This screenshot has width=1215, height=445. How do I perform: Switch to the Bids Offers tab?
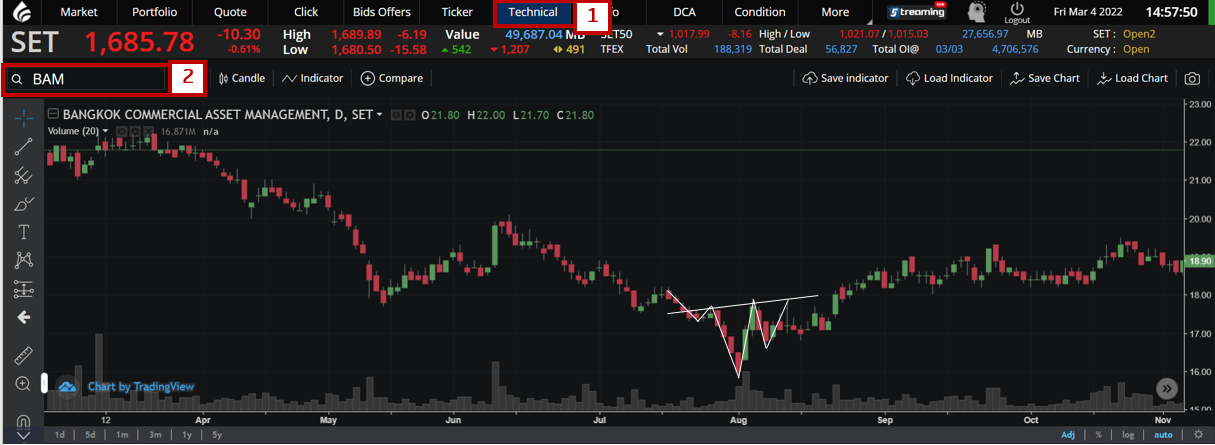(381, 12)
